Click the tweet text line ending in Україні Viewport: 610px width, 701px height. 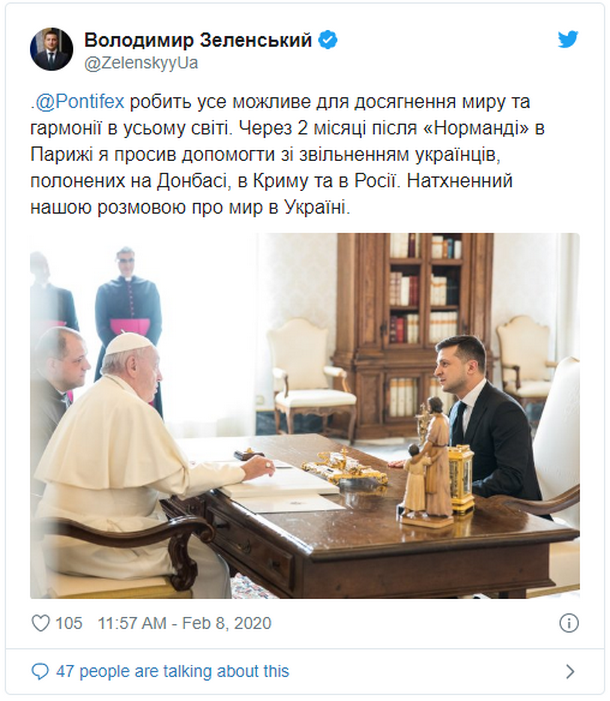point(190,207)
